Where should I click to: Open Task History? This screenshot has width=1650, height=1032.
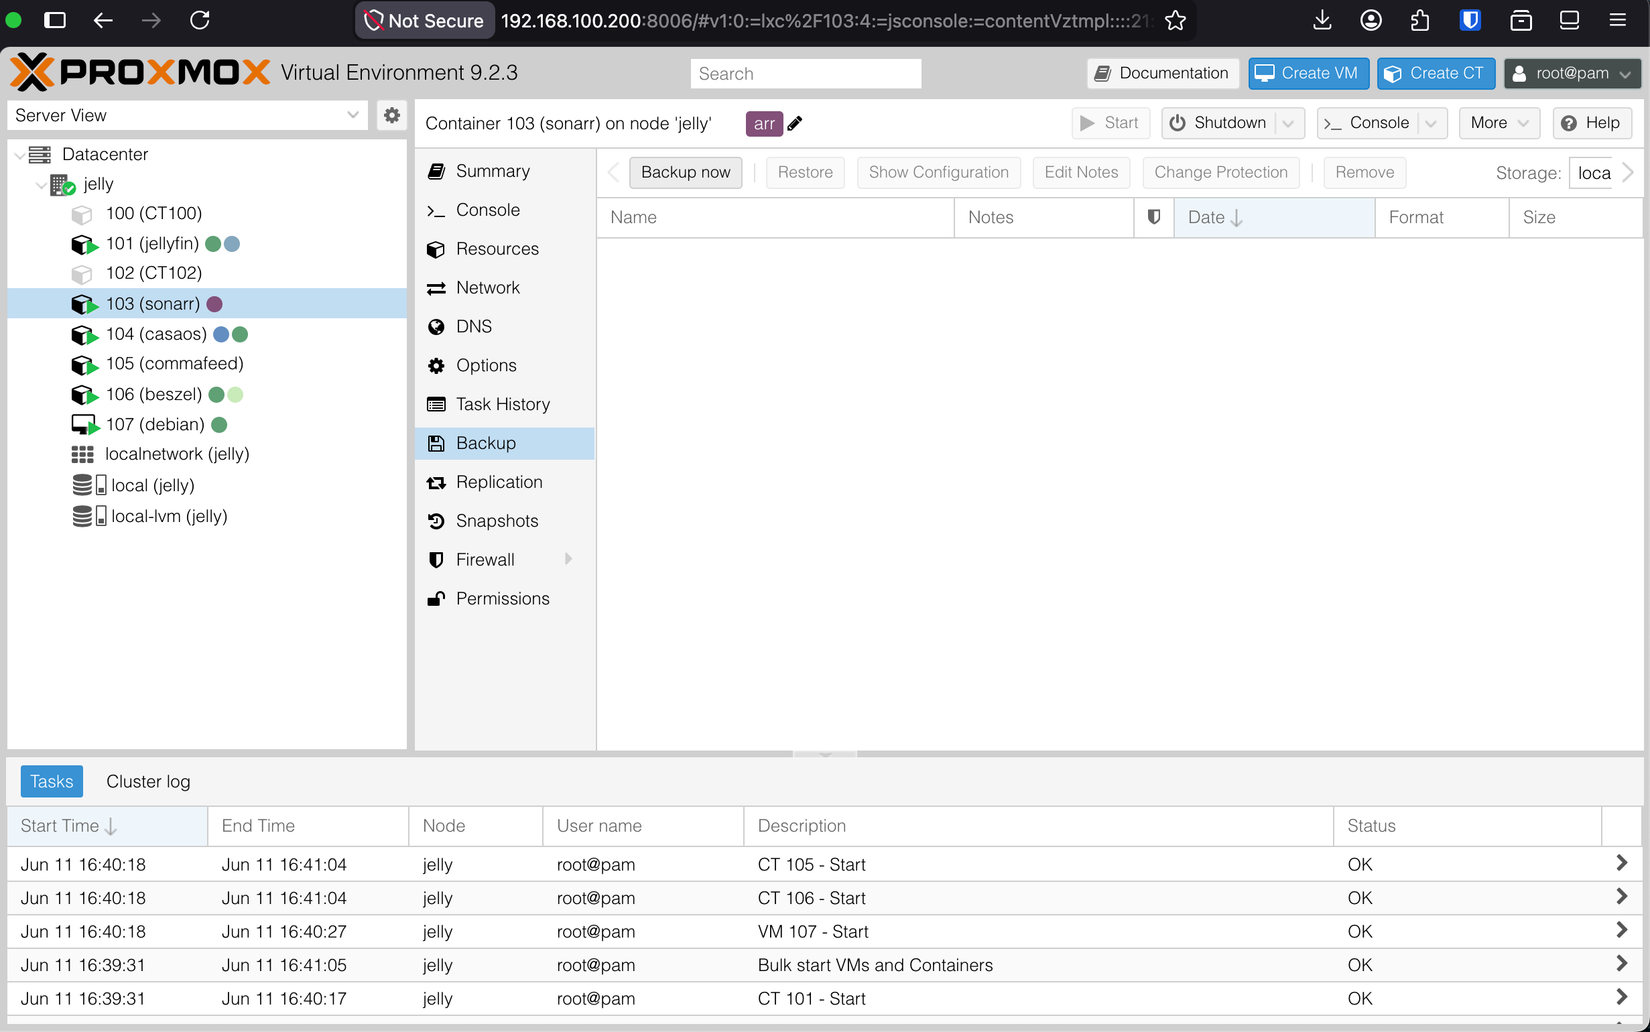[x=504, y=404]
